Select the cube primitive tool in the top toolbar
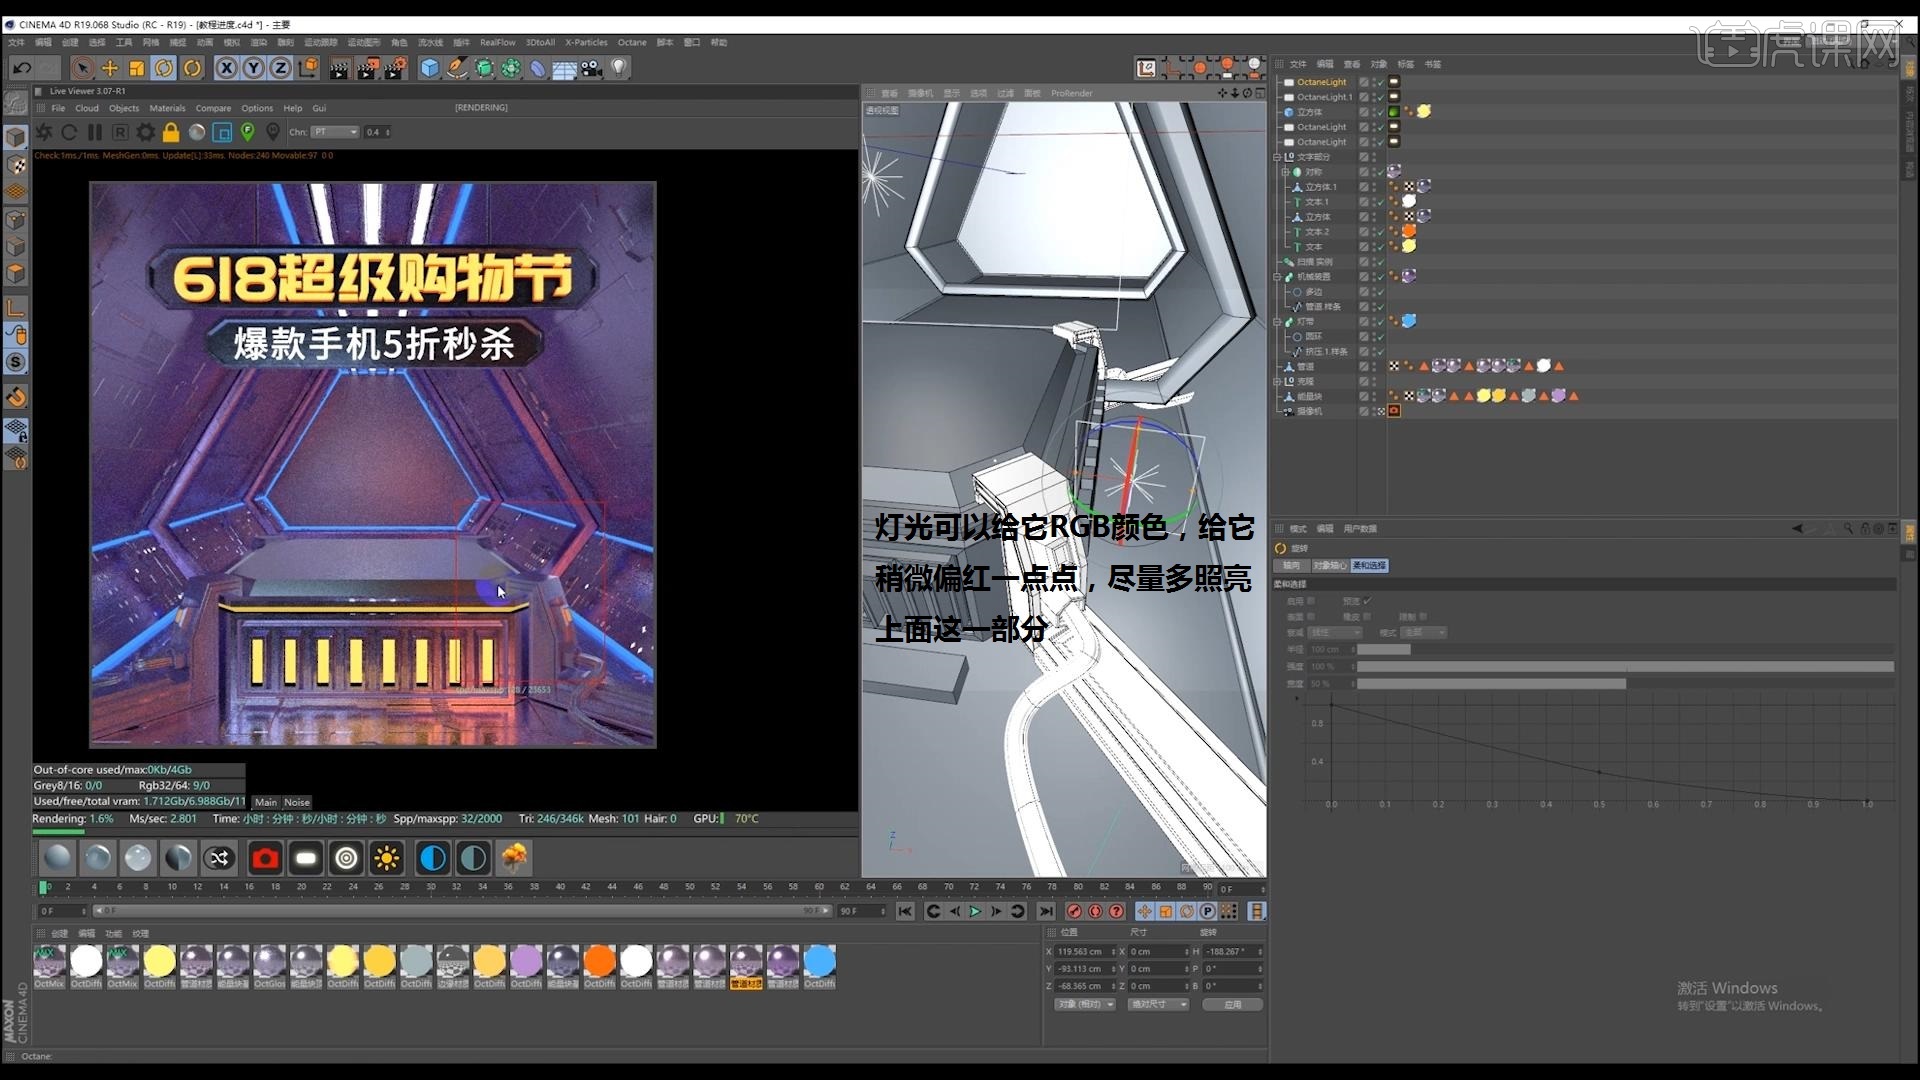The width and height of the screenshot is (1920, 1080). click(429, 68)
